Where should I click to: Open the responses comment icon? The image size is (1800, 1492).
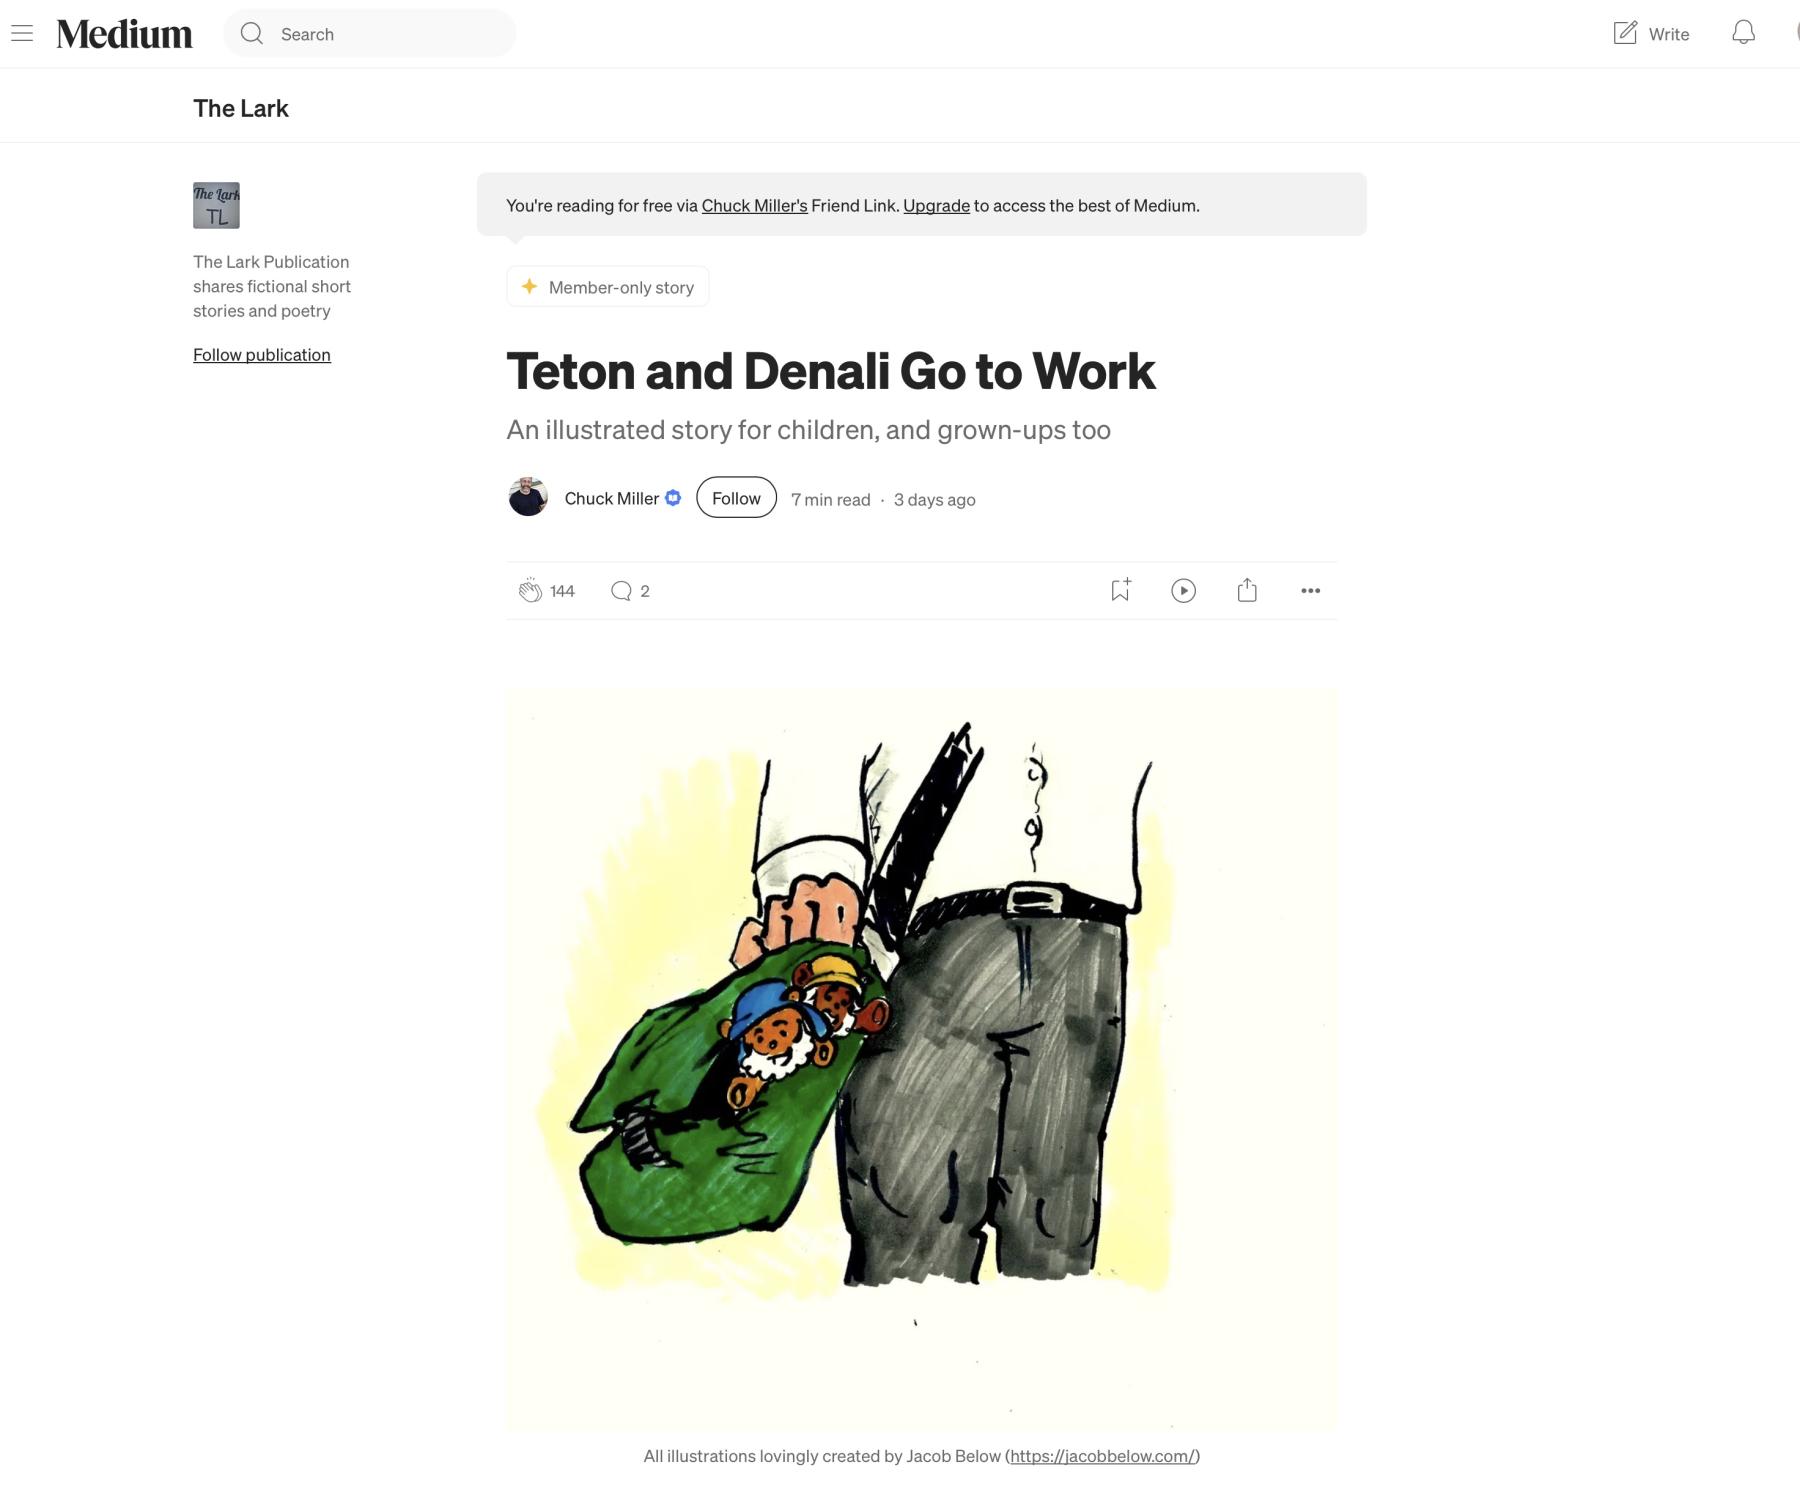621,591
